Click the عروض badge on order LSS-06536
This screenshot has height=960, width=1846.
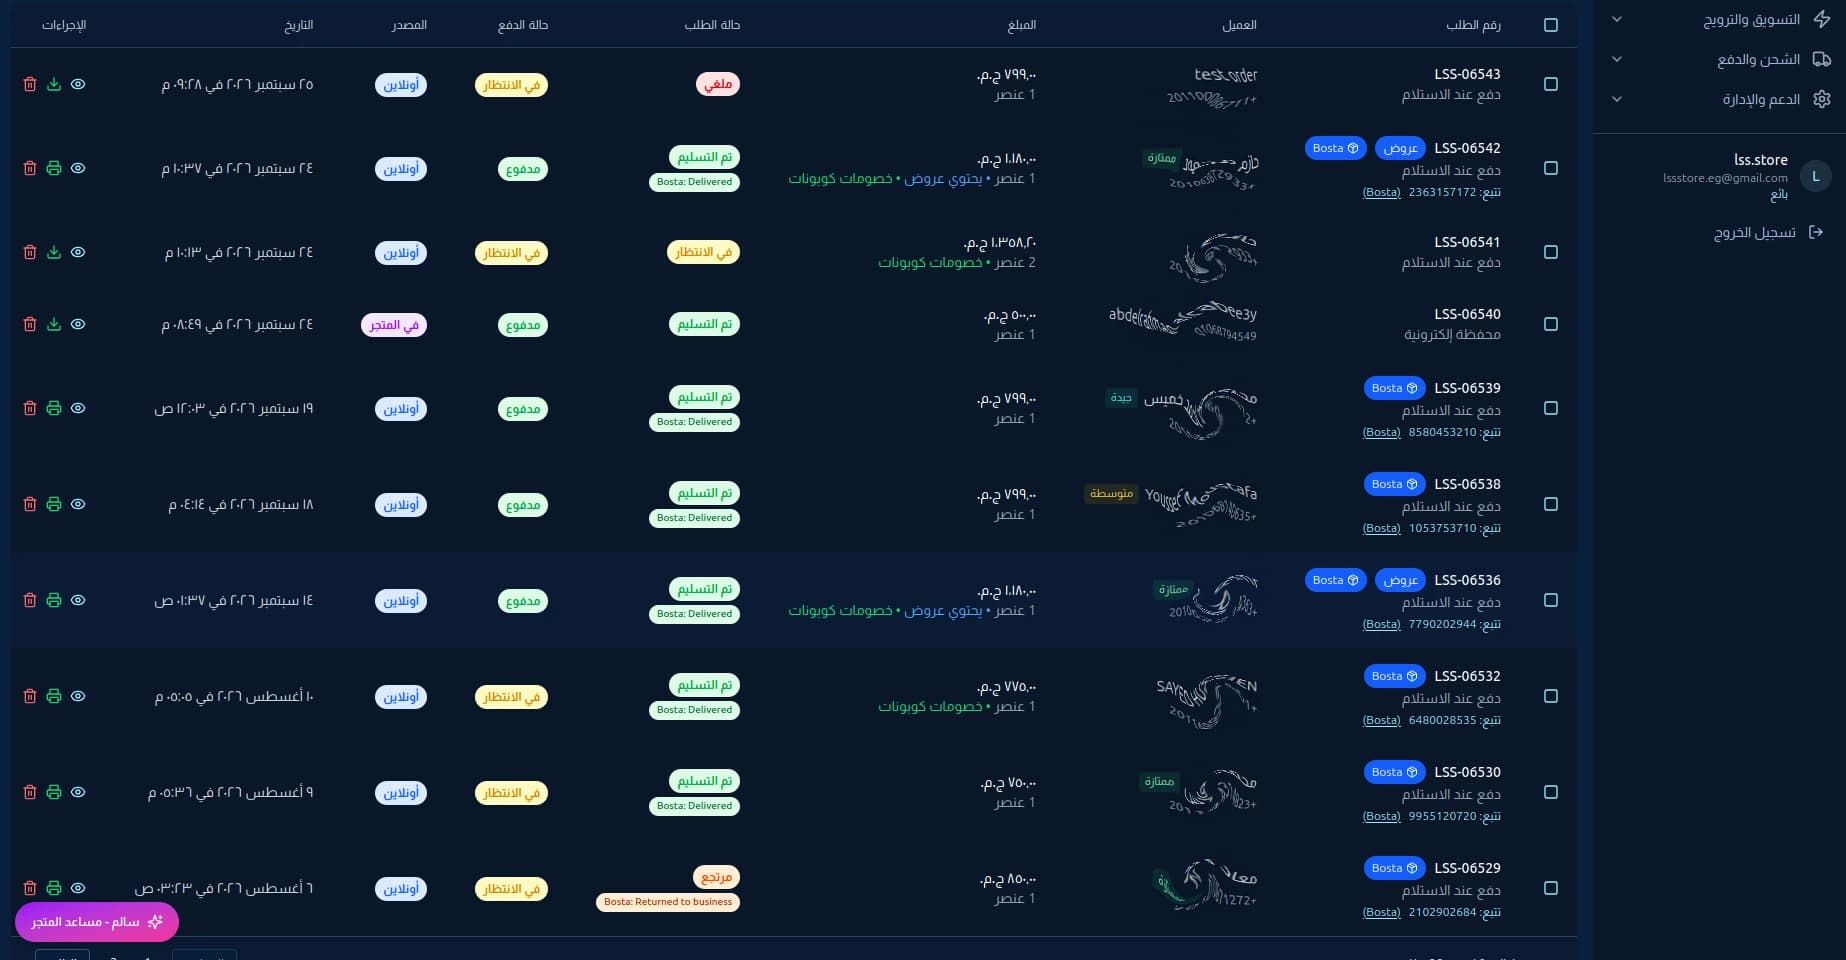coord(1401,580)
